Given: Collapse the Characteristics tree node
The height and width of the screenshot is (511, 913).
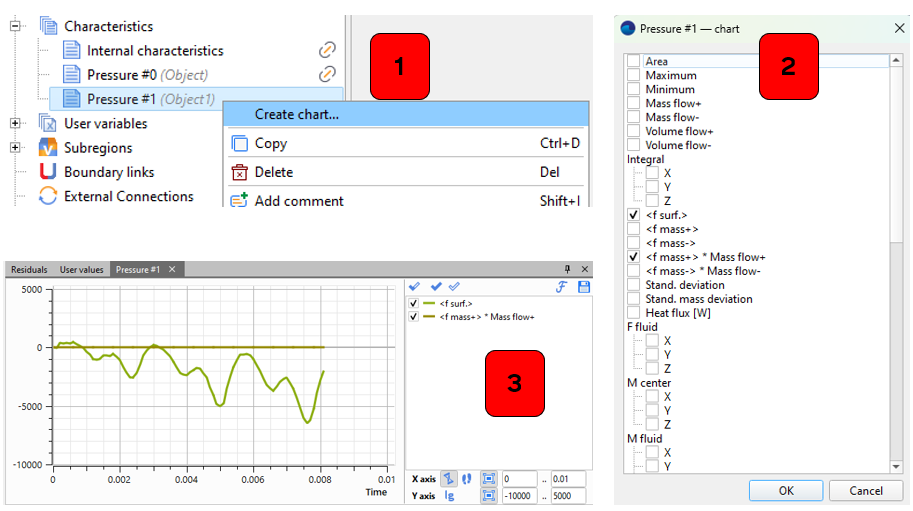Looking at the screenshot, I should tap(16, 26).
